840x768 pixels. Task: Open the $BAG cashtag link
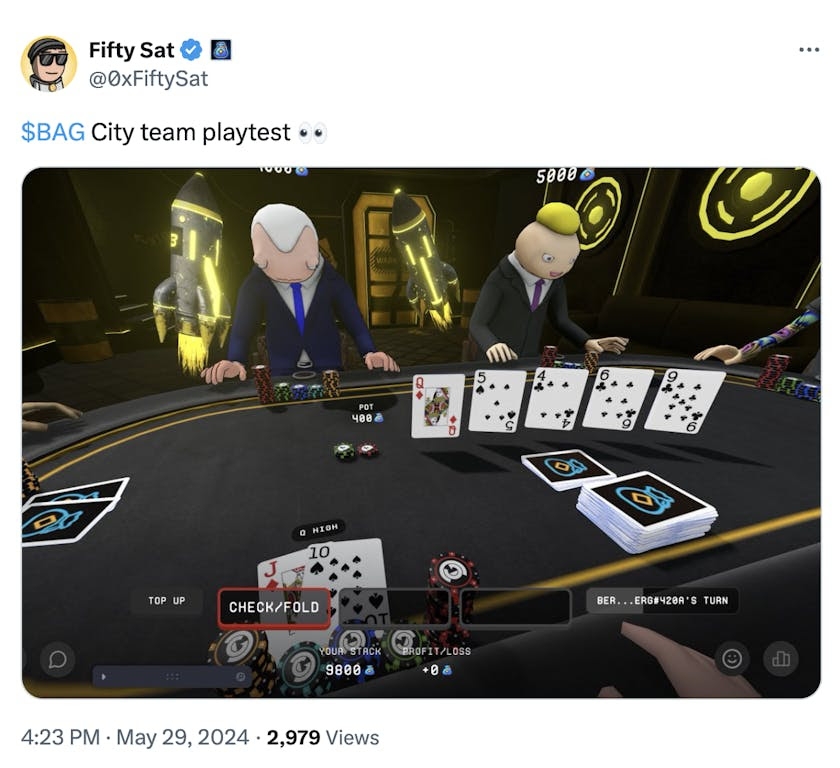coord(52,132)
